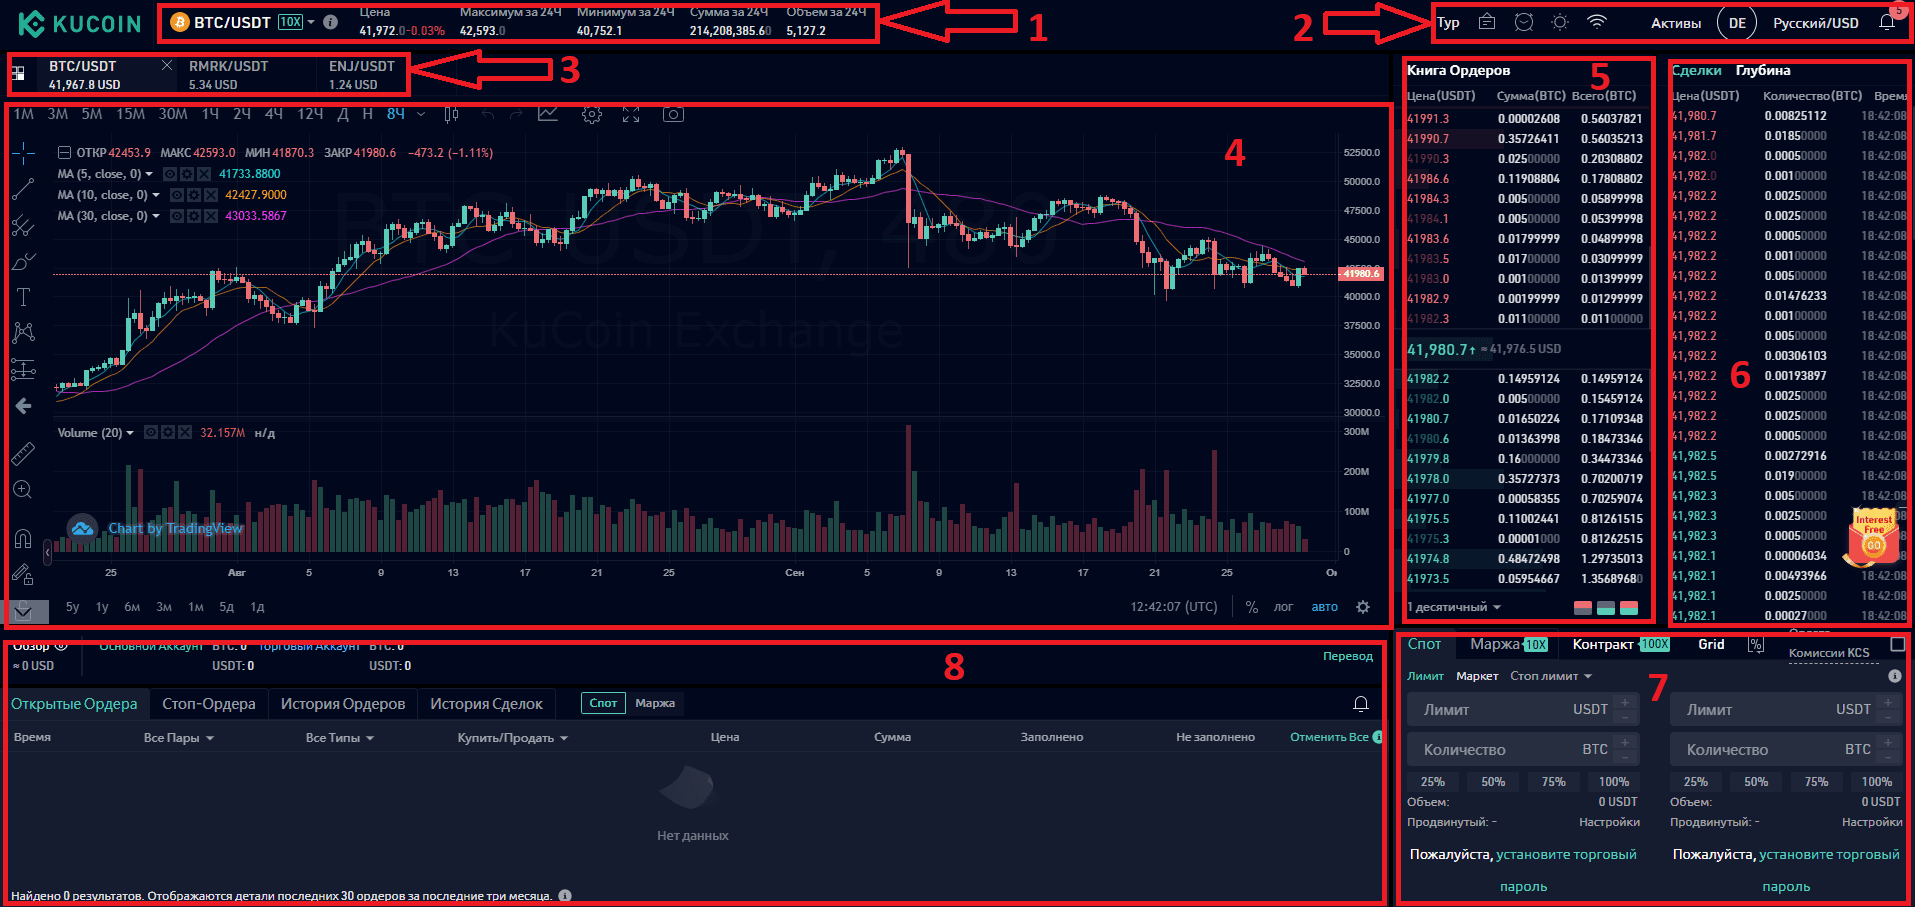Hide the MA (10, close, 0) indicator
The image size is (1915, 907).
pyautogui.click(x=176, y=195)
